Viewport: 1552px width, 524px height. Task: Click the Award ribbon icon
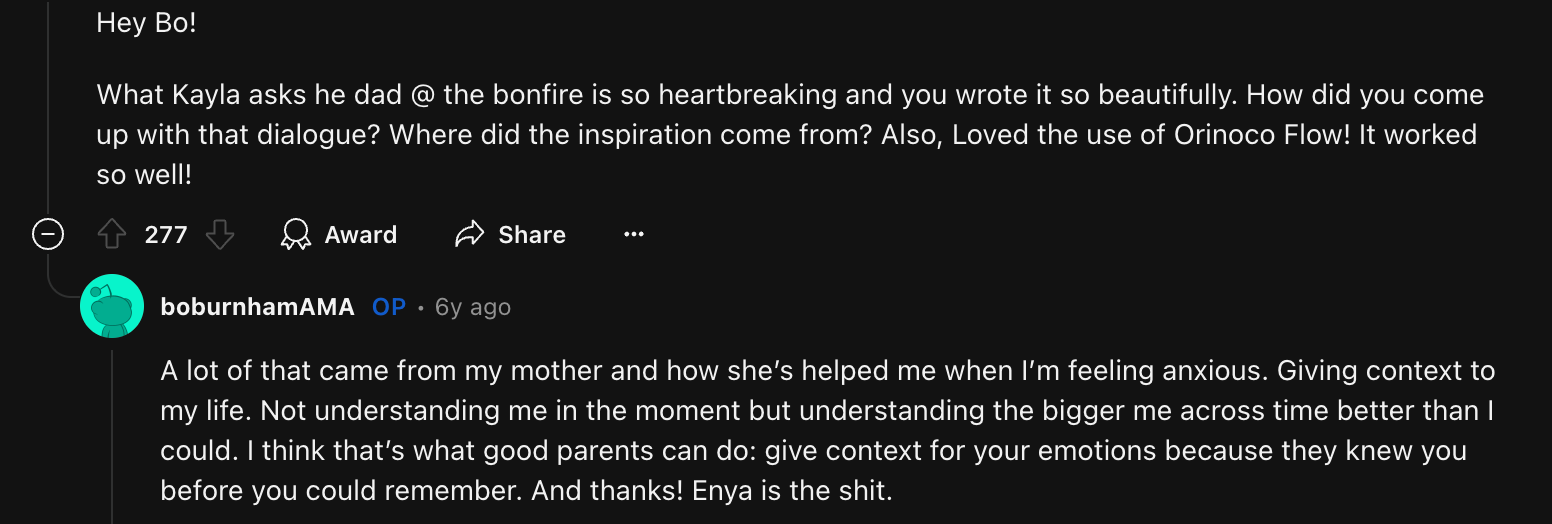pos(296,235)
